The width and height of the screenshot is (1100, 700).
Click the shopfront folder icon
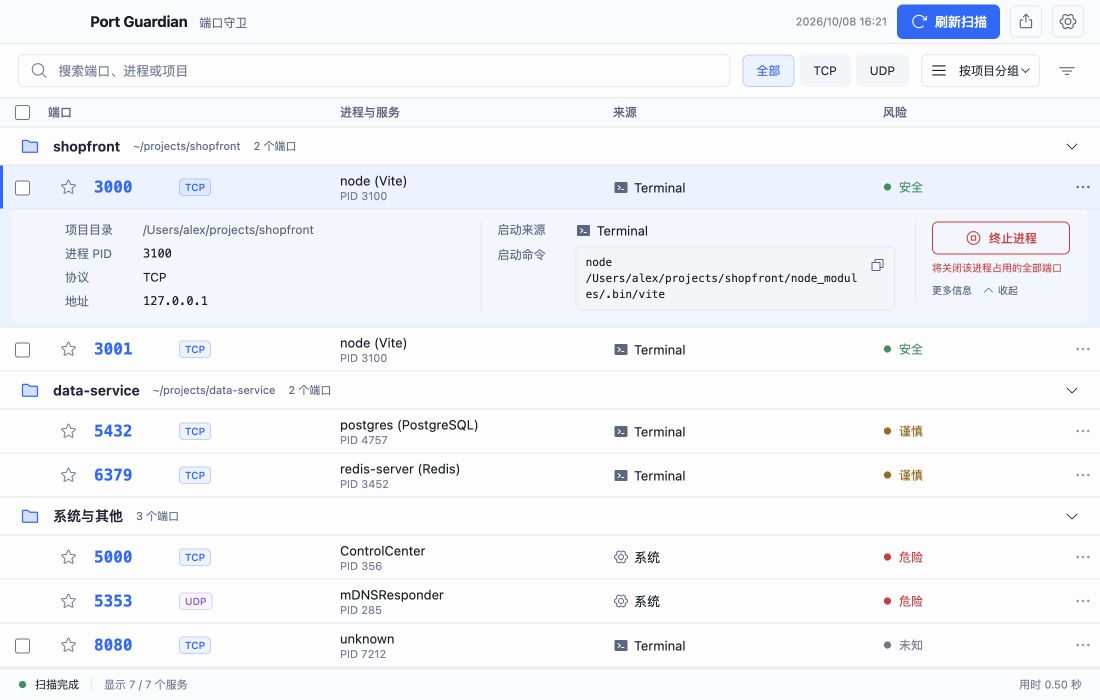30,147
